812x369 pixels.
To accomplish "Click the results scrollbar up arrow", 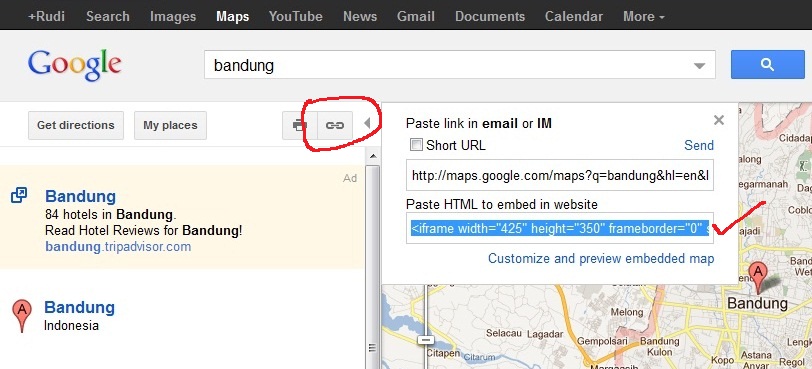I will [372, 155].
